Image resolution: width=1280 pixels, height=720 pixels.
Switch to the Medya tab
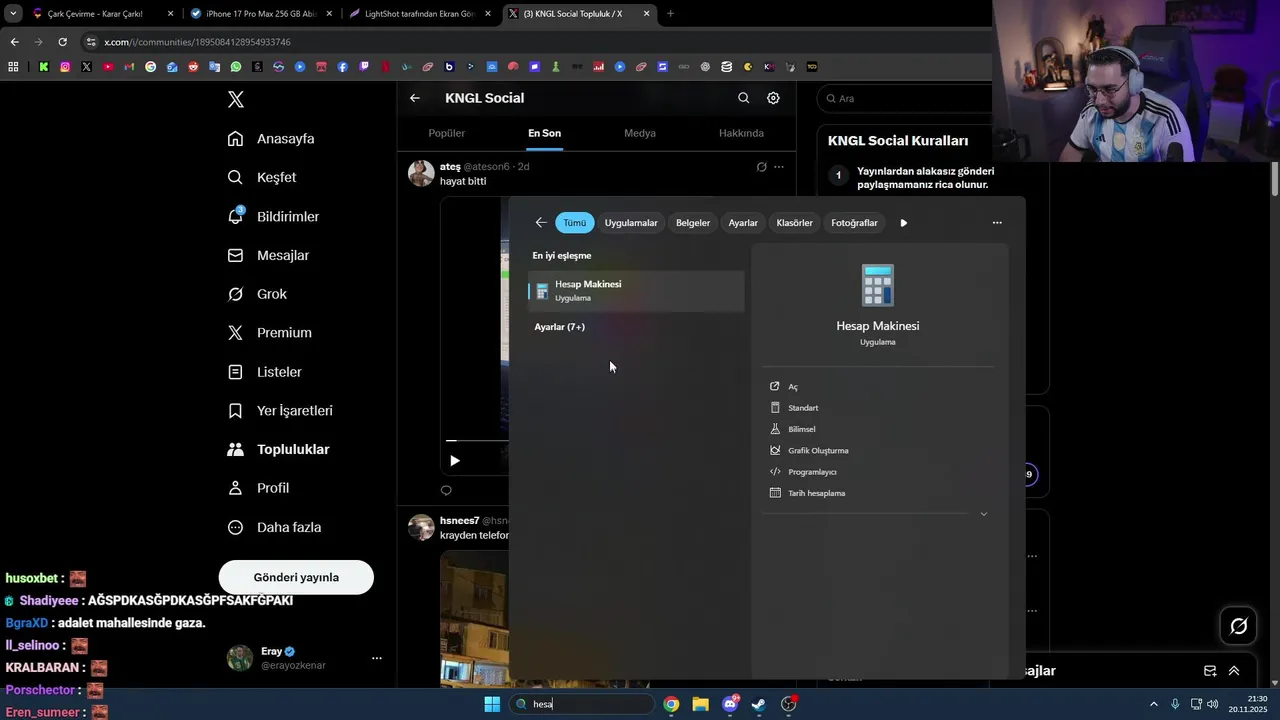point(640,133)
